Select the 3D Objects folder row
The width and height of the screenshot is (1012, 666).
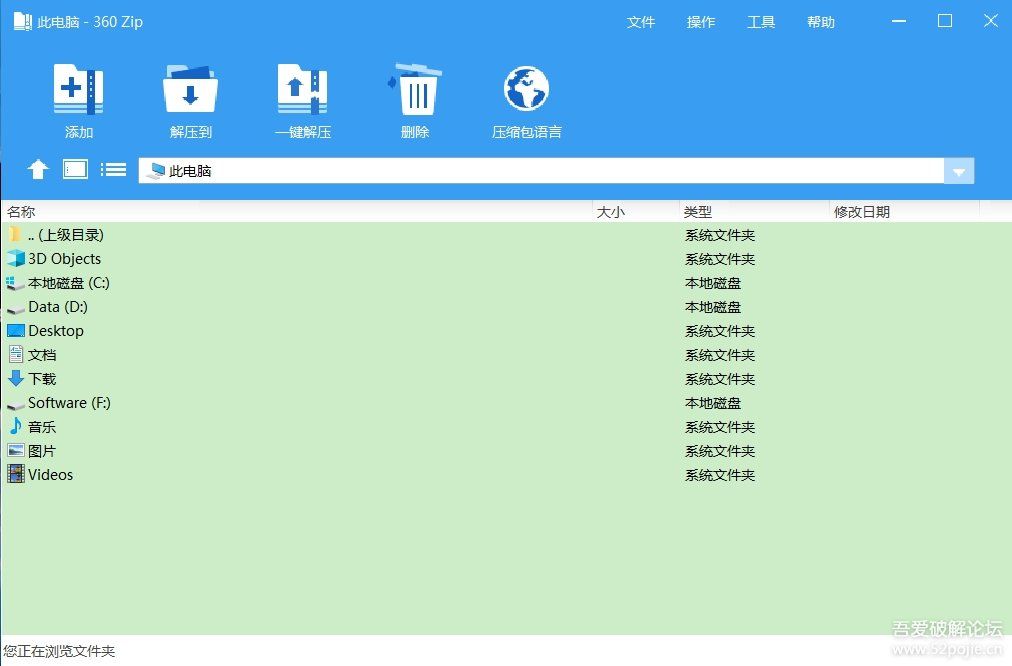click(x=506, y=259)
